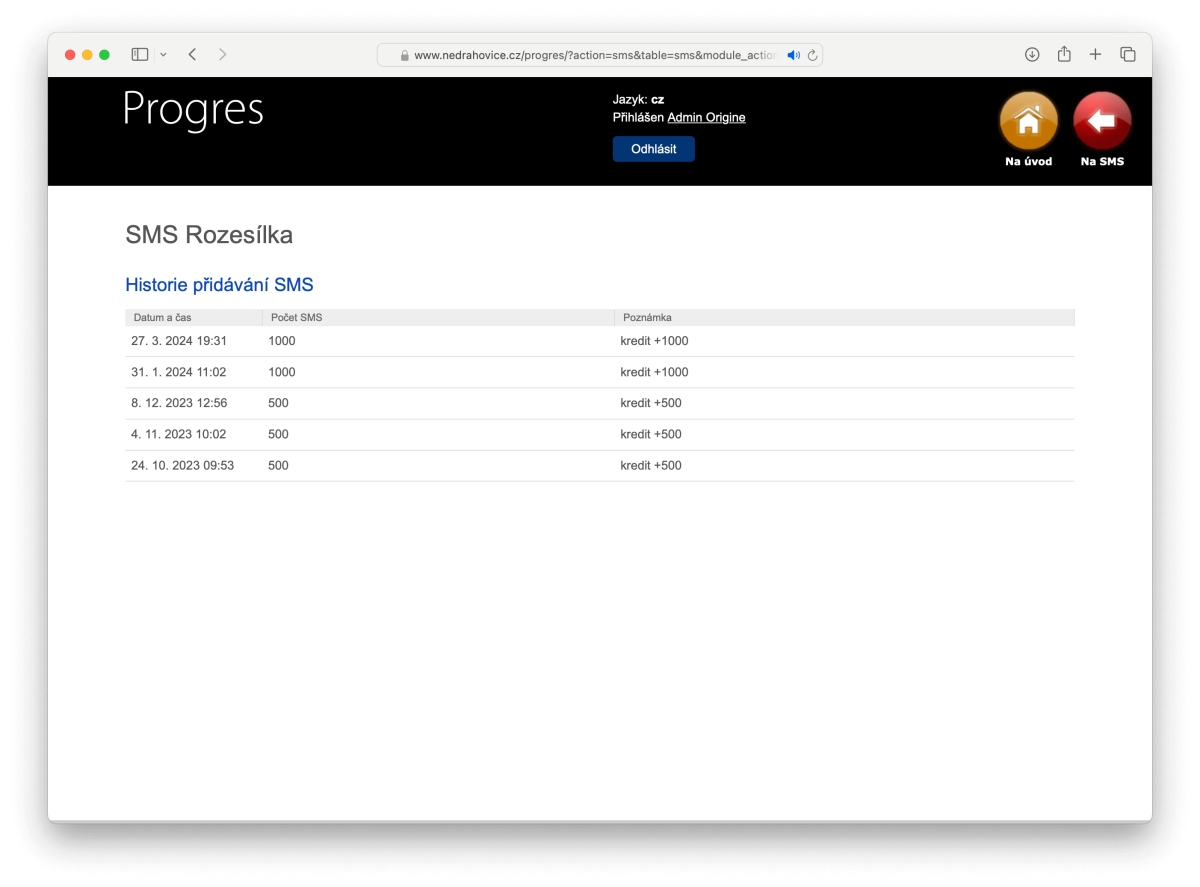Image resolution: width=1200 pixels, height=887 pixels.
Task: Mute audio via speaker icon in address bar
Action: click(x=793, y=55)
